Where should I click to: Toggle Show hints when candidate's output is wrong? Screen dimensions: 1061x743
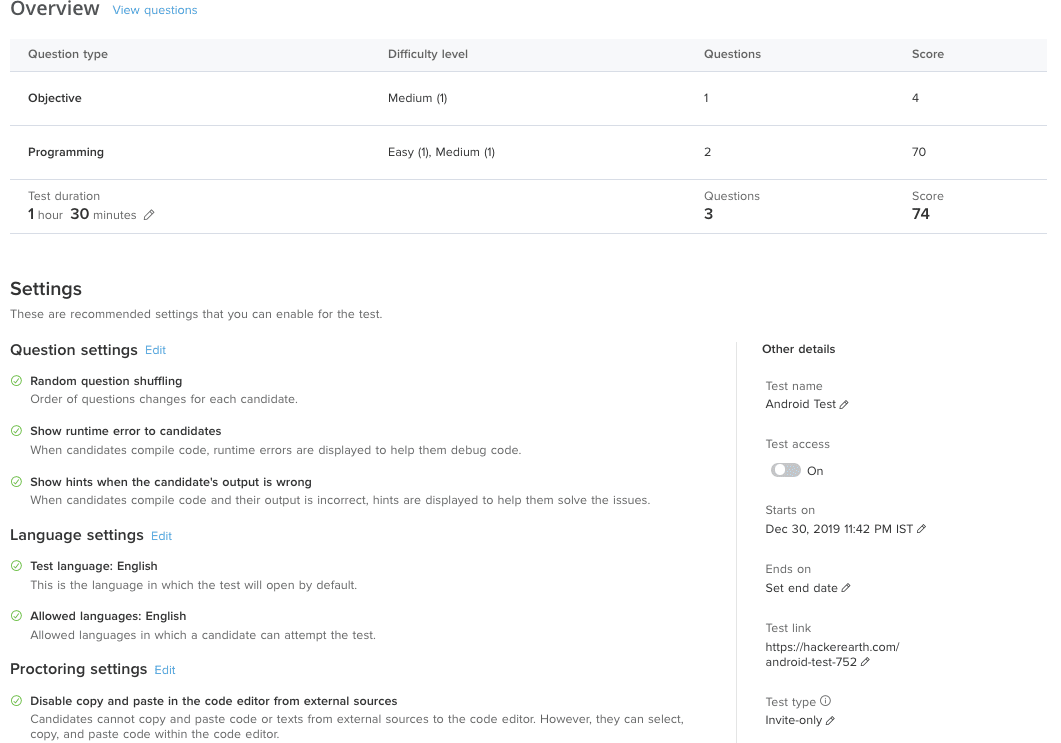[14, 480]
